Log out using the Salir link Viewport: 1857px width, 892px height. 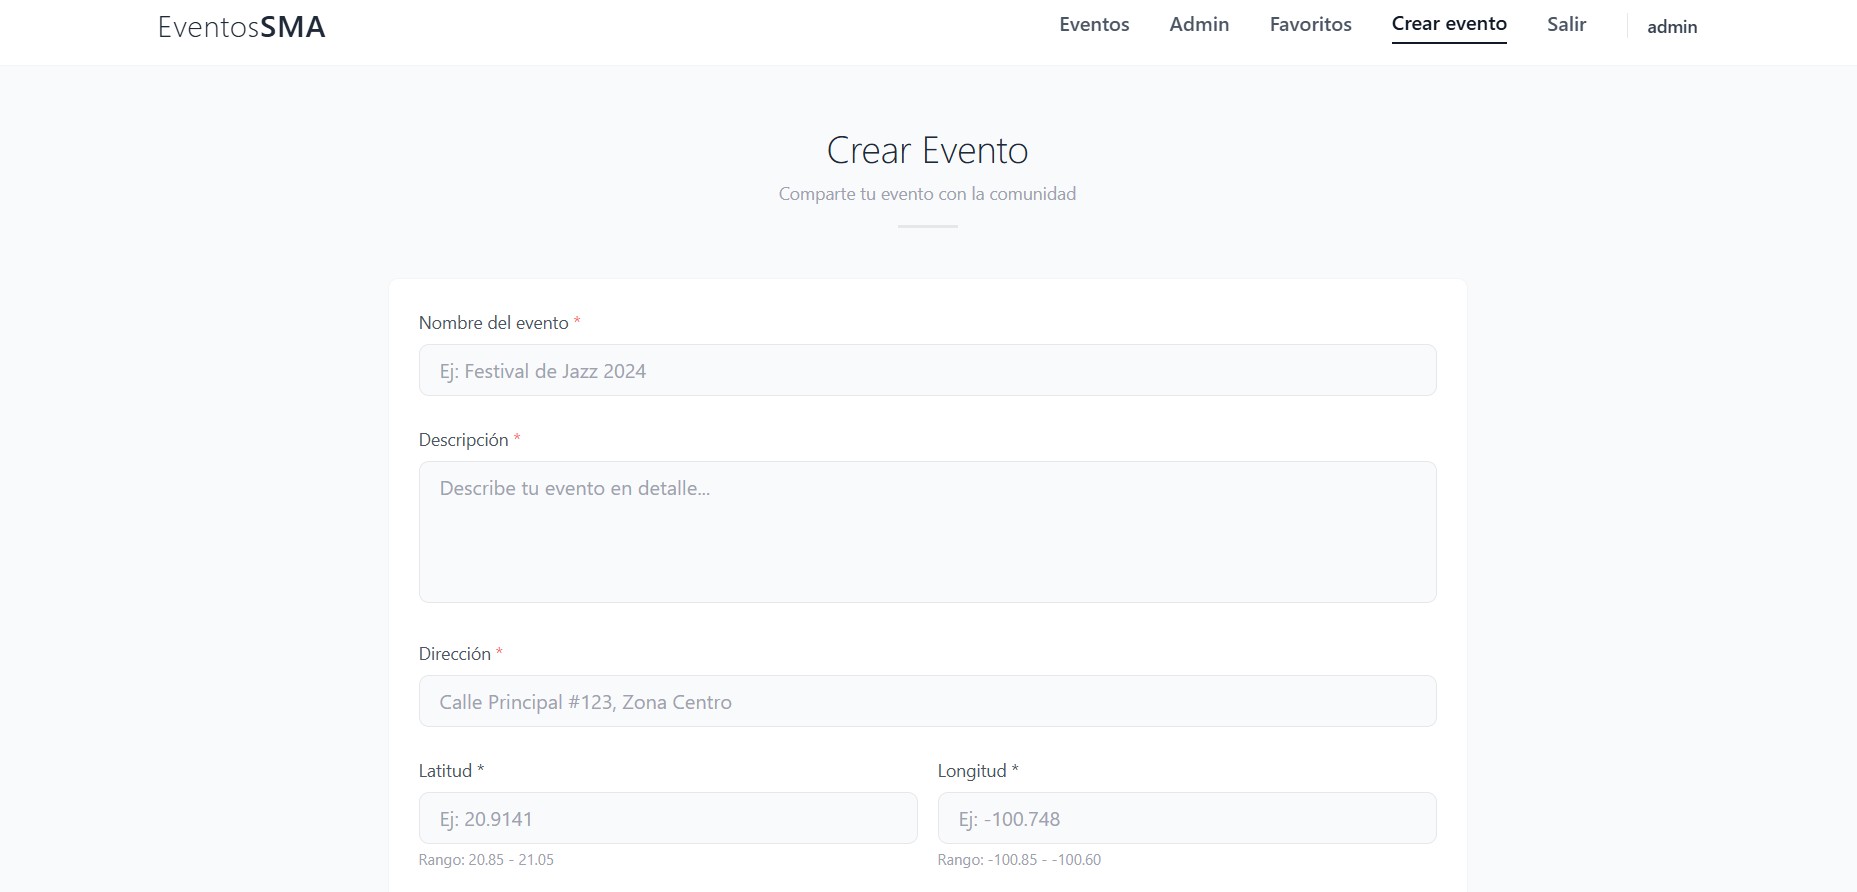[x=1566, y=24]
